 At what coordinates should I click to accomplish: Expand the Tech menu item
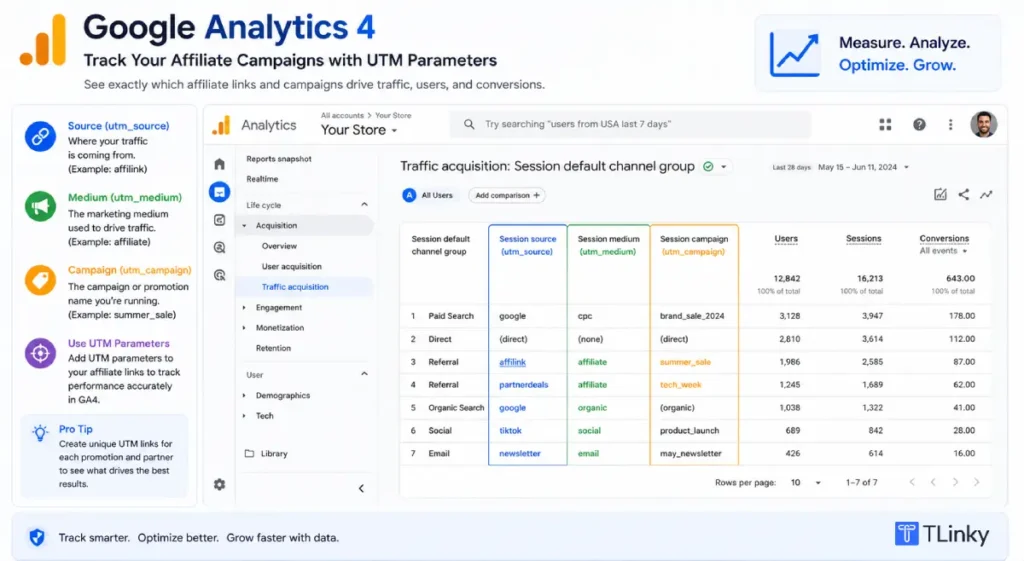(x=244, y=416)
